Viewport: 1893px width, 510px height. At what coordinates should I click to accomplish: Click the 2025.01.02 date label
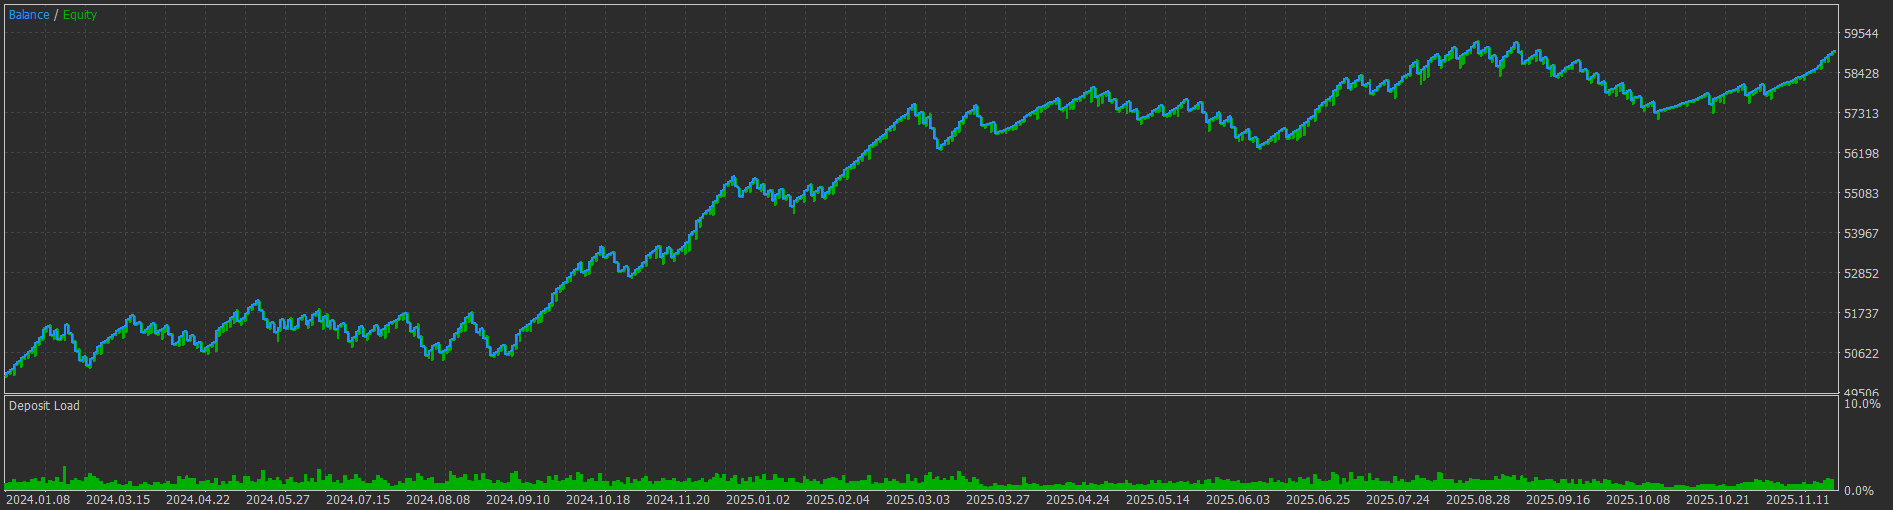click(758, 500)
